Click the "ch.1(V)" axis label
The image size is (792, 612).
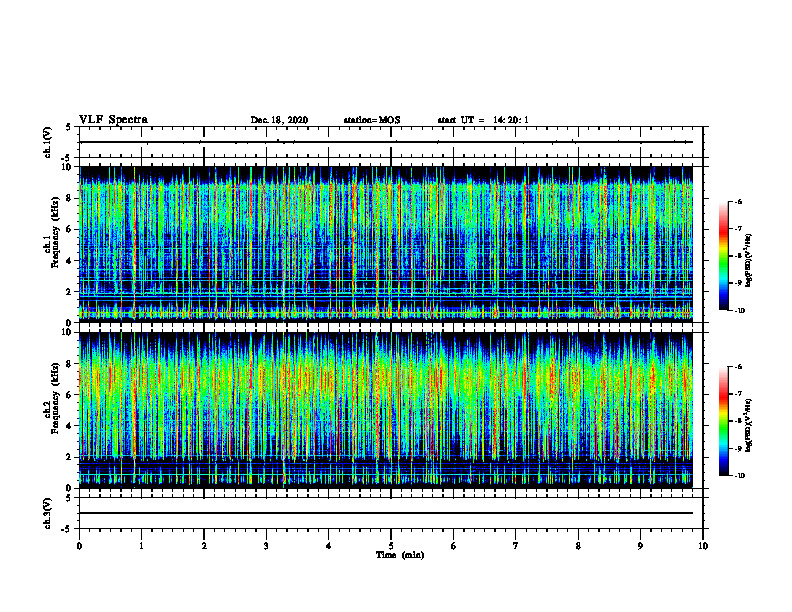tap(47, 142)
